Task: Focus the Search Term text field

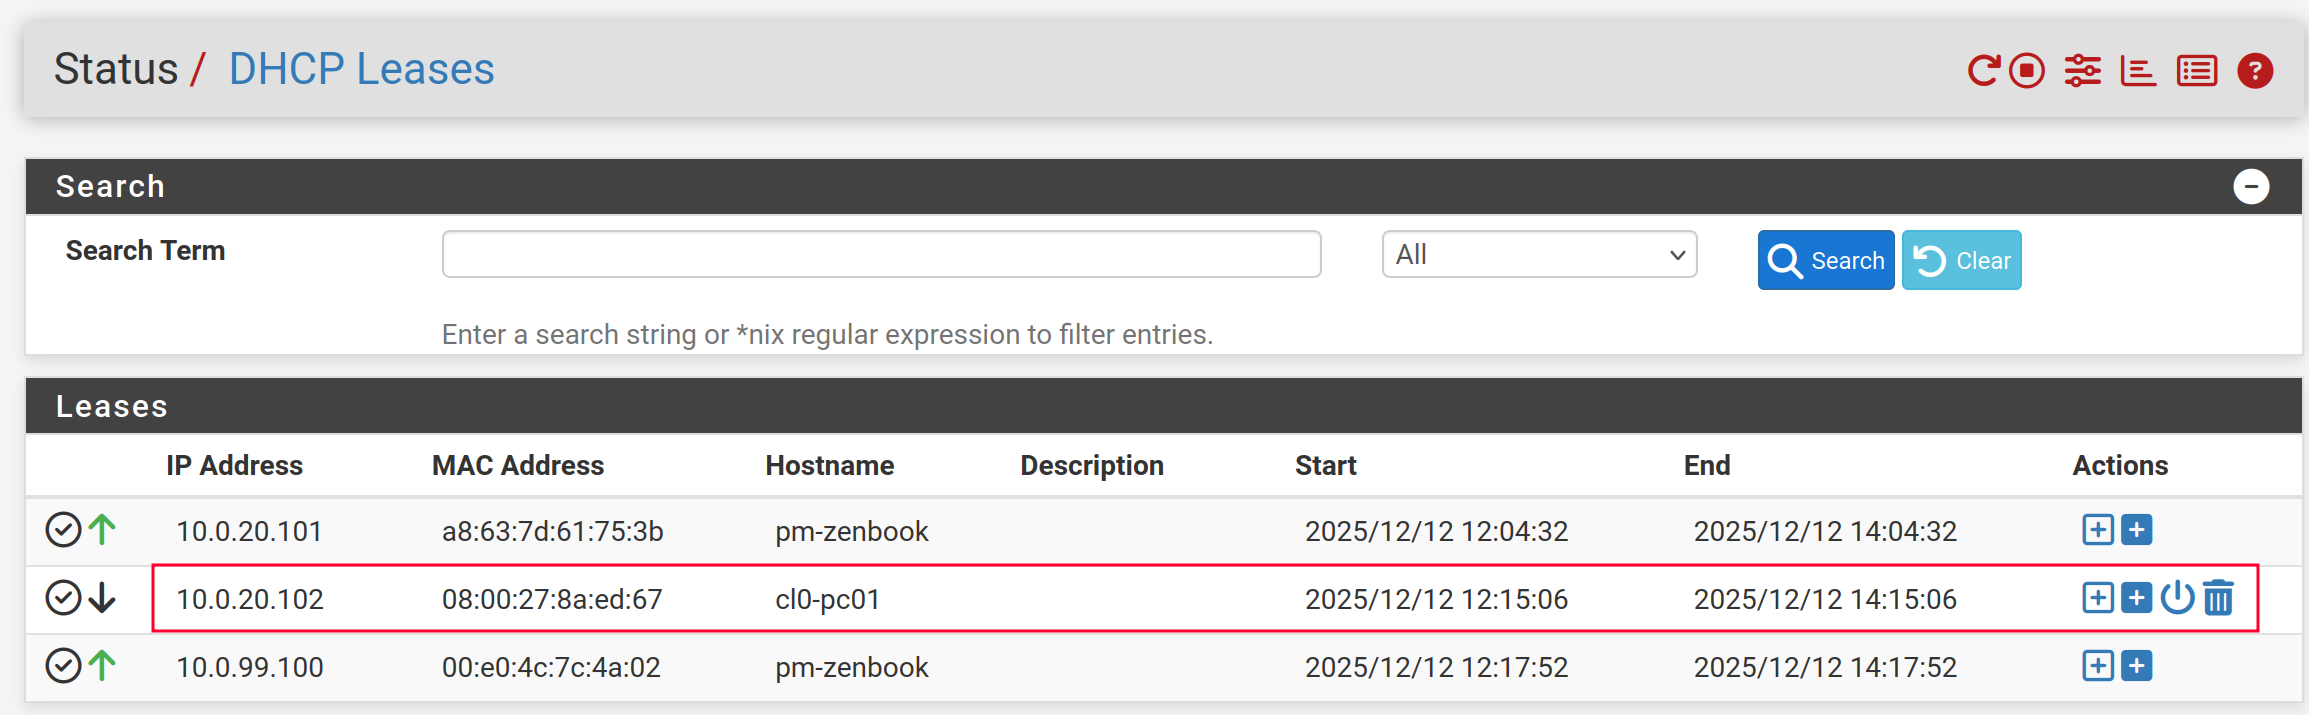Action: click(x=881, y=254)
